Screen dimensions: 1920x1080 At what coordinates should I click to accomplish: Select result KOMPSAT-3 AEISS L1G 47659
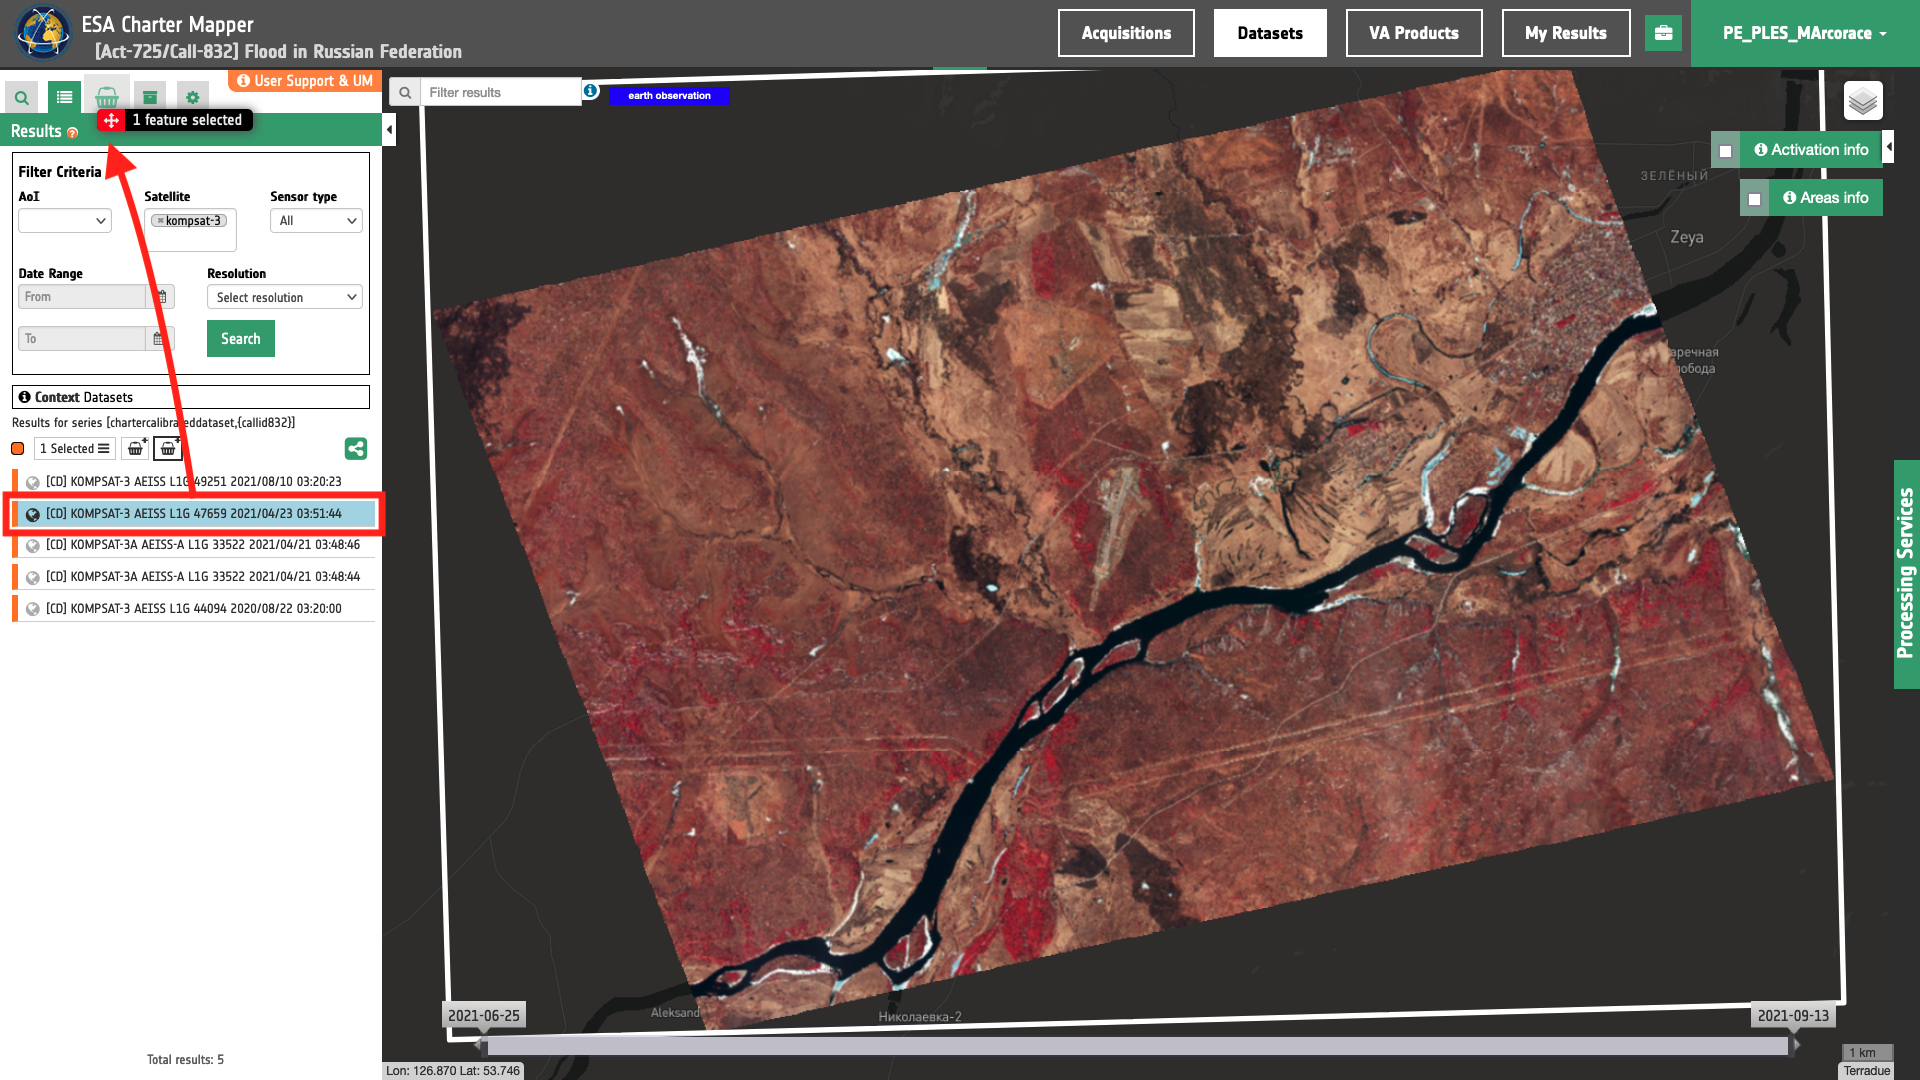[194, 514]
